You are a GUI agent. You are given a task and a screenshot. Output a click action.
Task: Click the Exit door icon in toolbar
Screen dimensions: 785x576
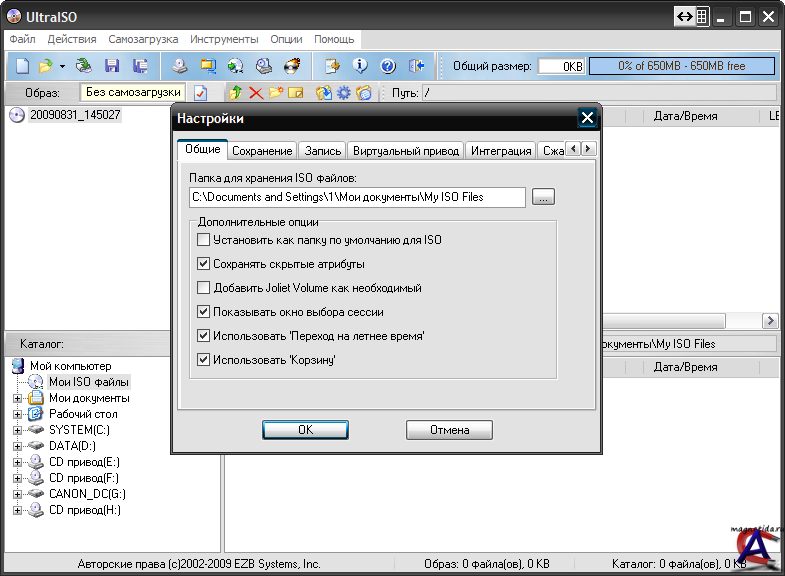point(417,66)
